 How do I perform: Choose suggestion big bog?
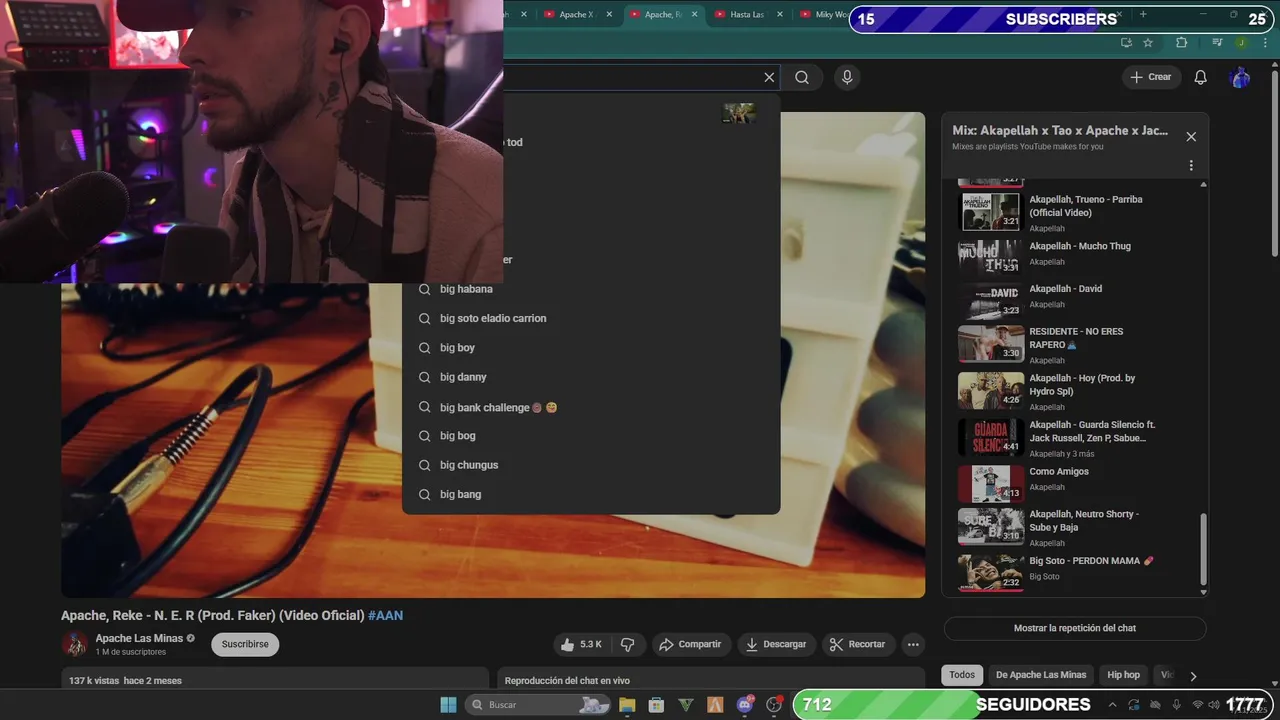pyautogui.click(x=591, y=436)
